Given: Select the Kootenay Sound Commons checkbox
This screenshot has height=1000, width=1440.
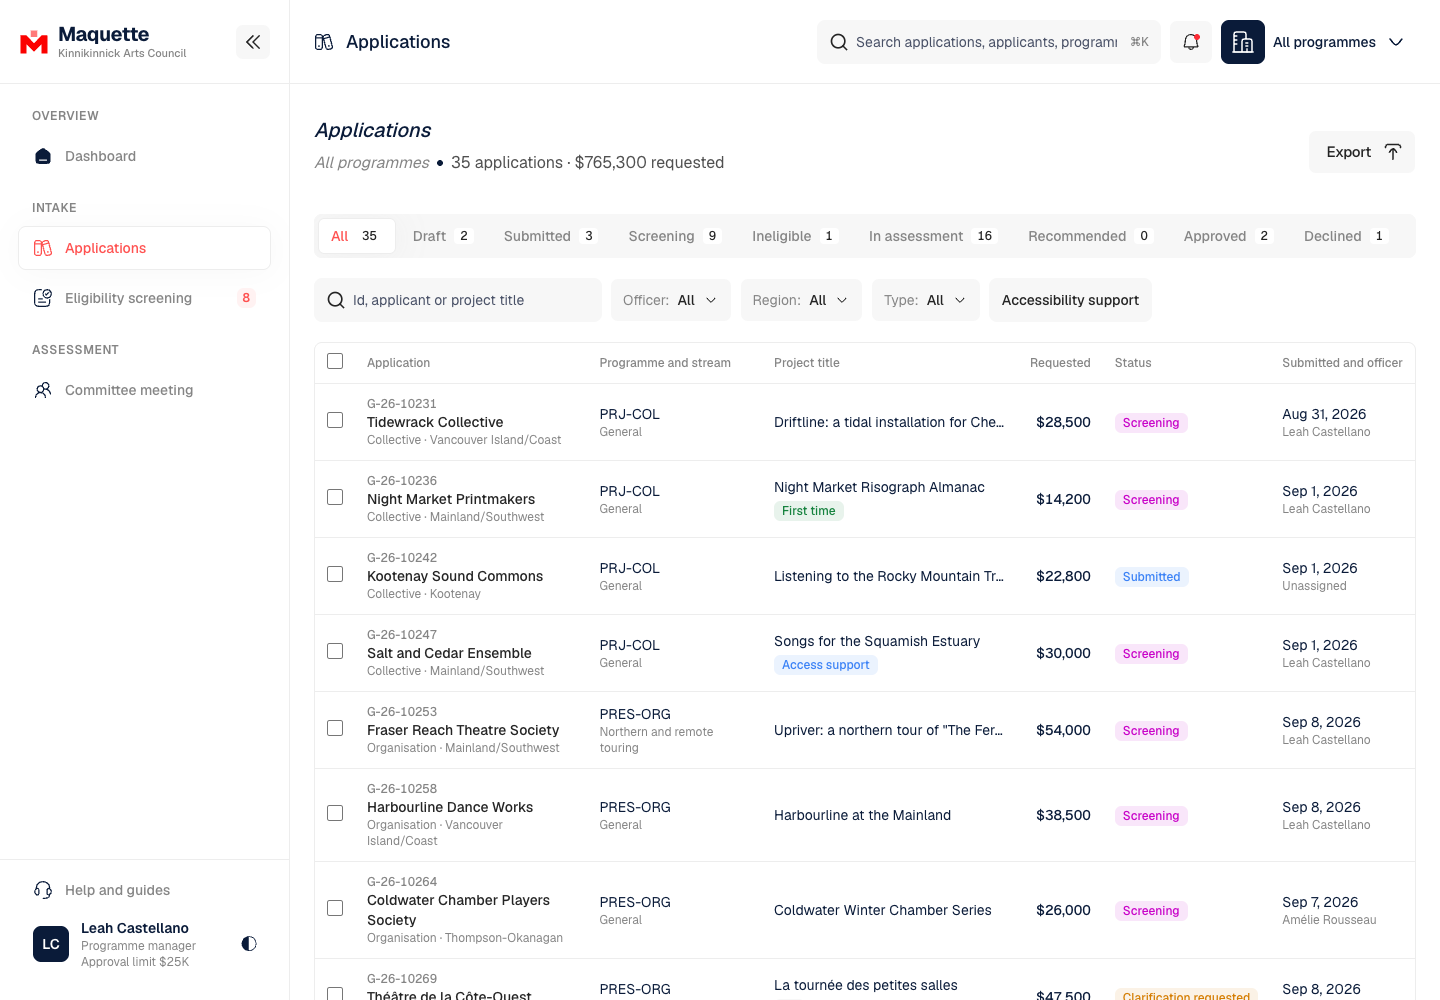Looking at the screenshot, I should [x=335, y=574].
